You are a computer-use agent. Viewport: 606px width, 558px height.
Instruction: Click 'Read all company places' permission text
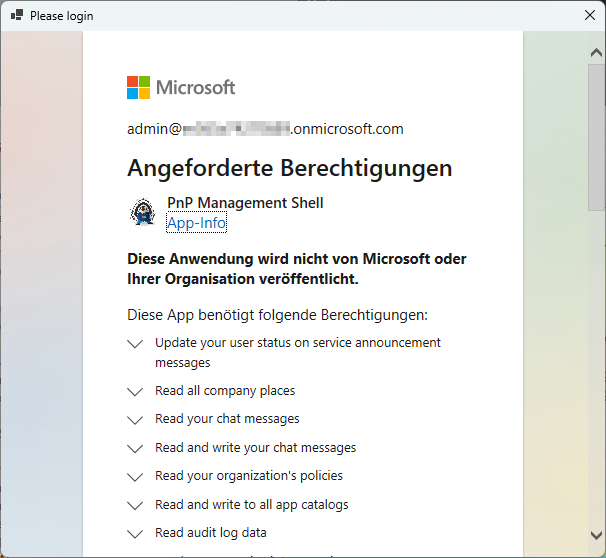coord(225,391)
